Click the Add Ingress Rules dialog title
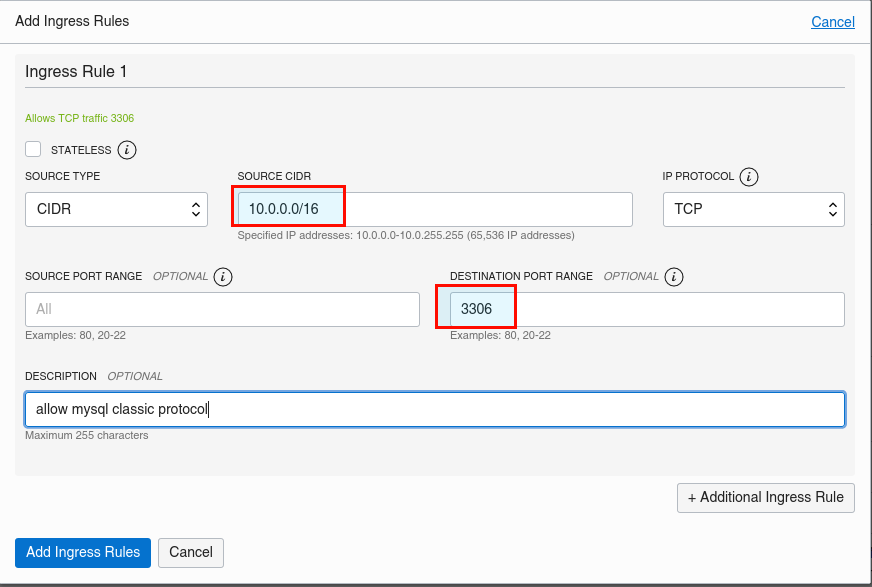Viewport: 872px width, 587px height. click(72, 21)
